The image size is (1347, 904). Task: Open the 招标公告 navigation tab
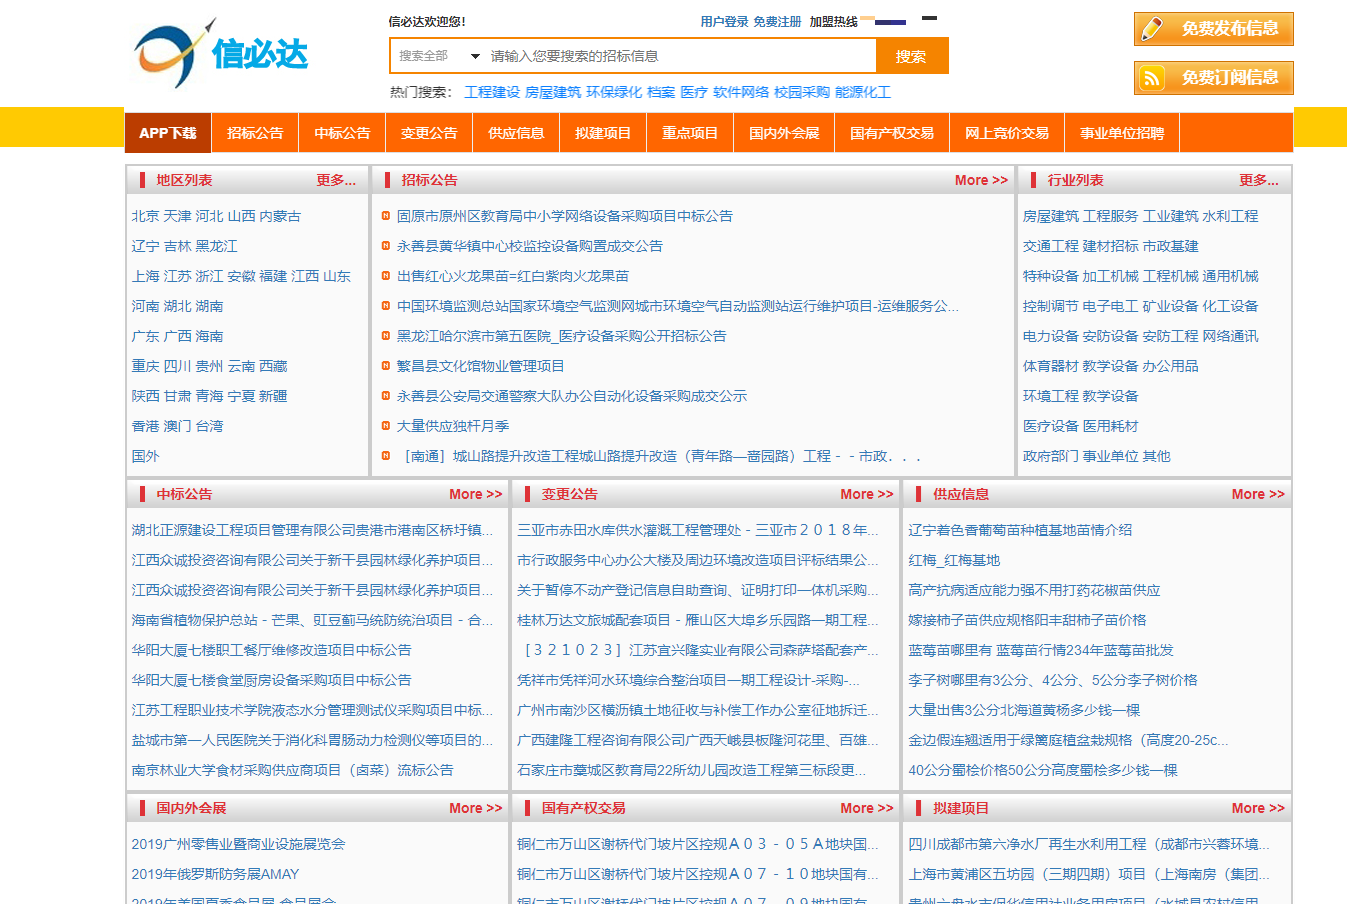[255, 133]
